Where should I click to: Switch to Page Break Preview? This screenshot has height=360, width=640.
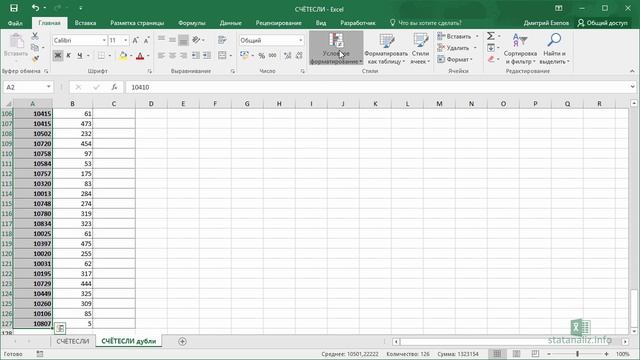tap(535, 354)
